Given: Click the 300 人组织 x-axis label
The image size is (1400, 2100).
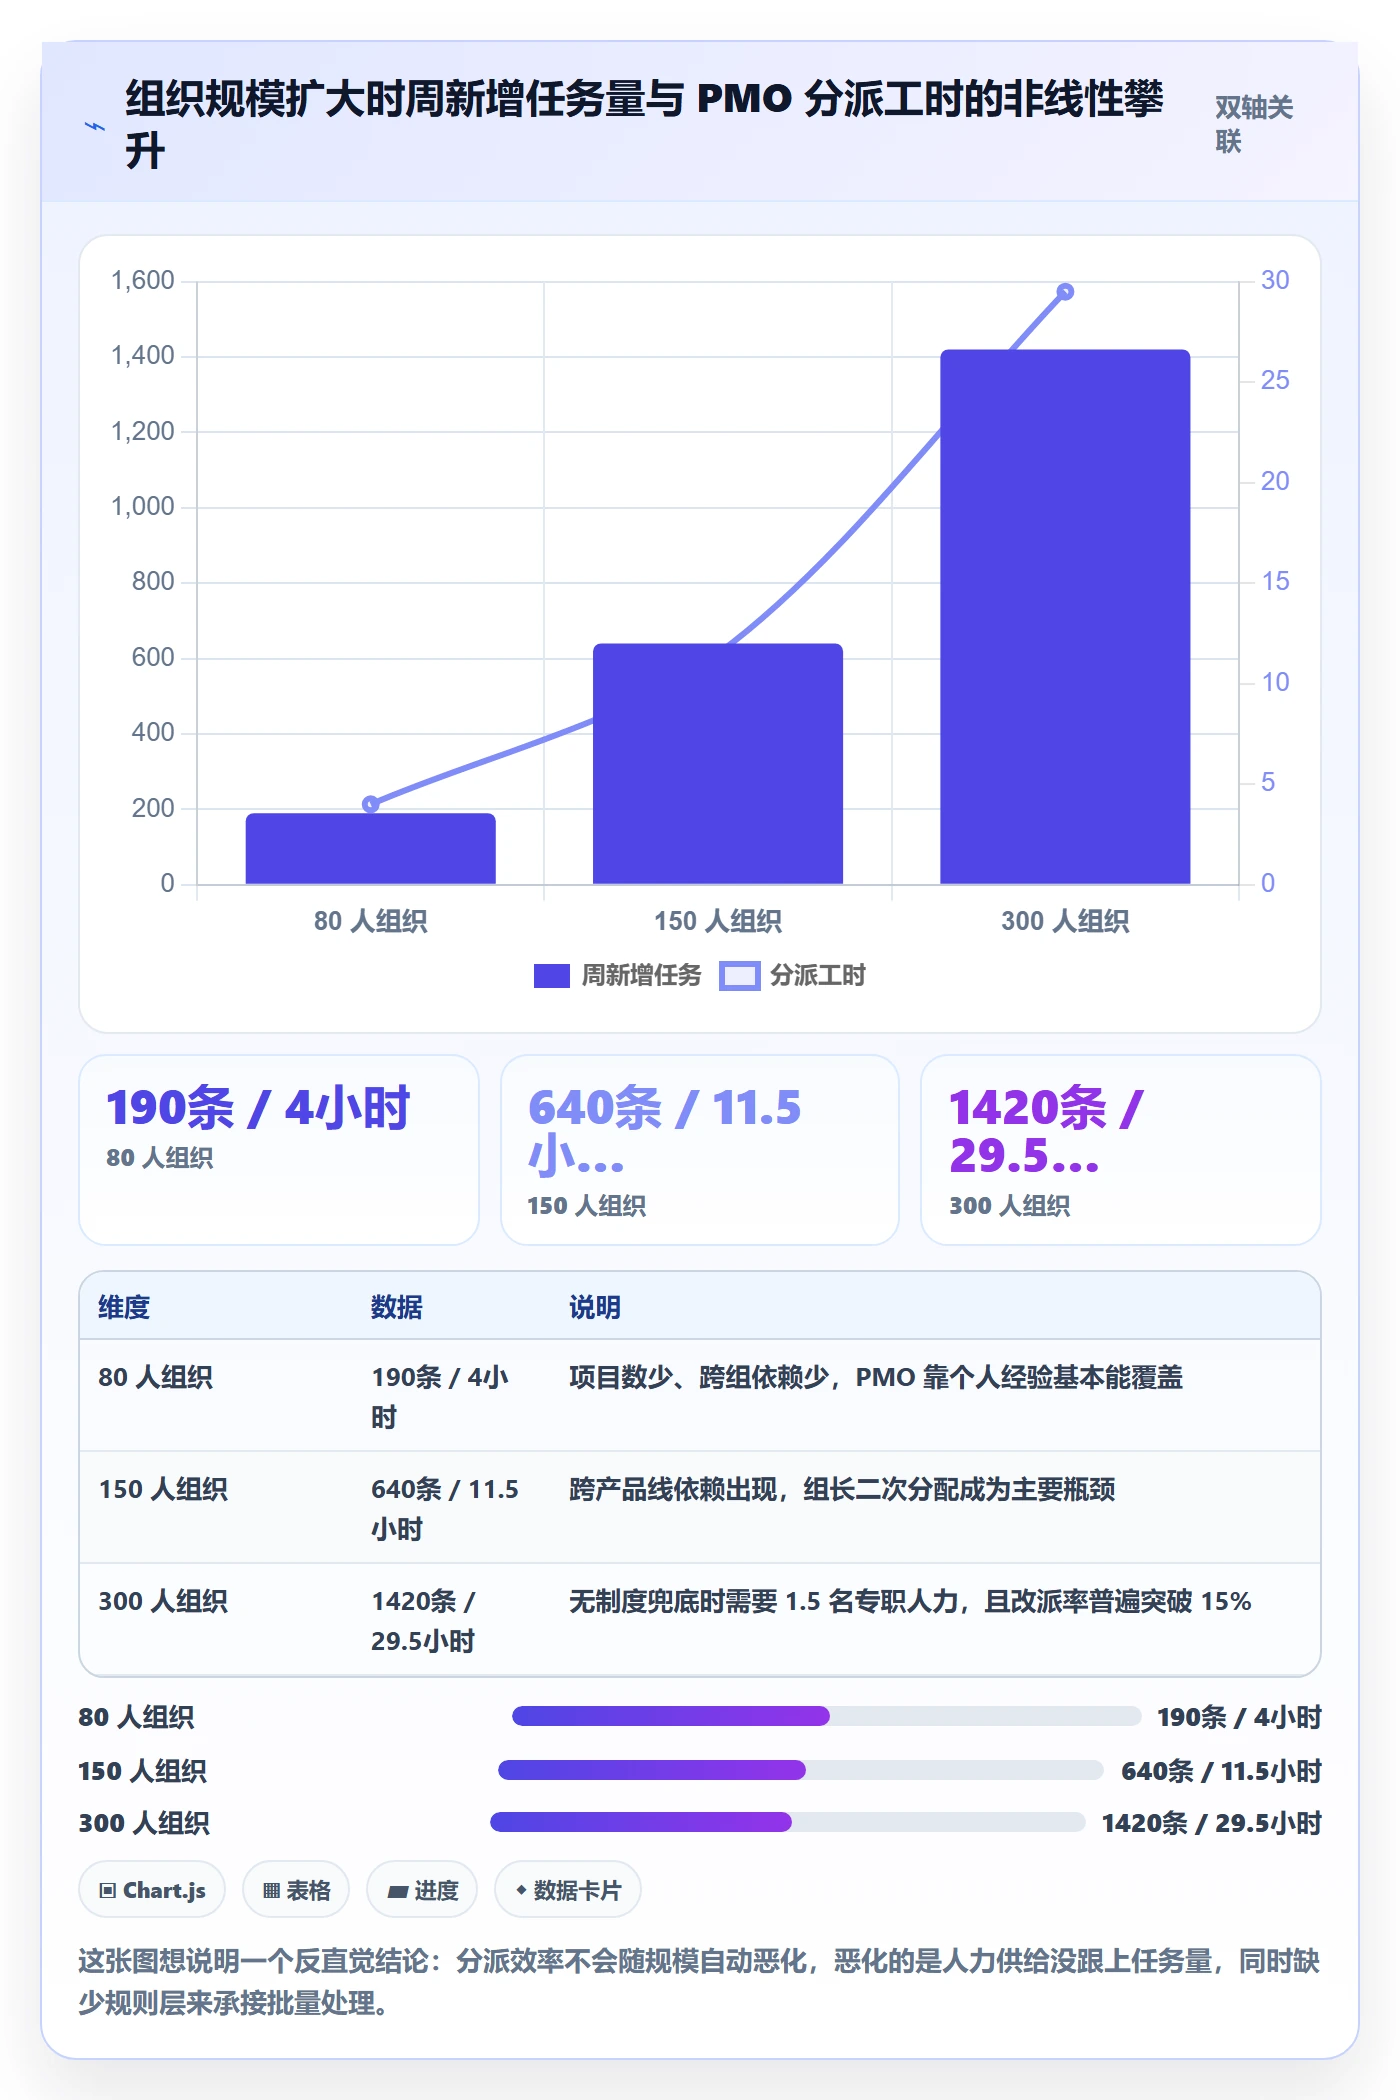Looking at the screenshot, I should [1065, 921].
